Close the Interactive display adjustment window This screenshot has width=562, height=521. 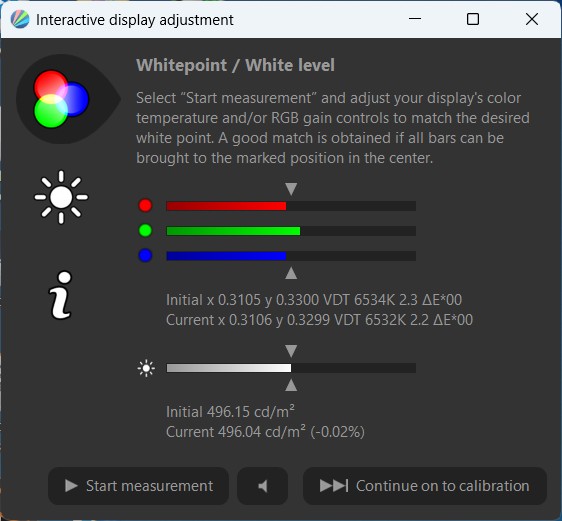pyautogui.click(x=532, y=19)
